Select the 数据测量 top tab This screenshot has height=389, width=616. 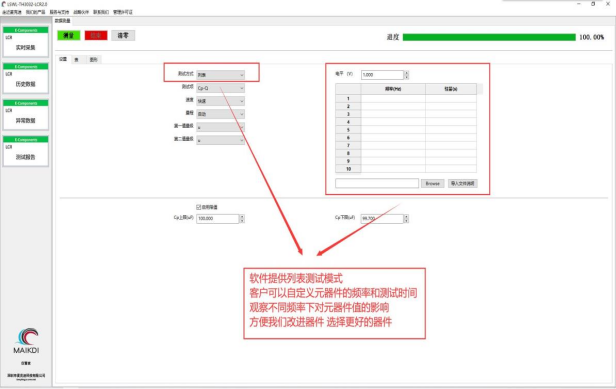coord(62,20)
